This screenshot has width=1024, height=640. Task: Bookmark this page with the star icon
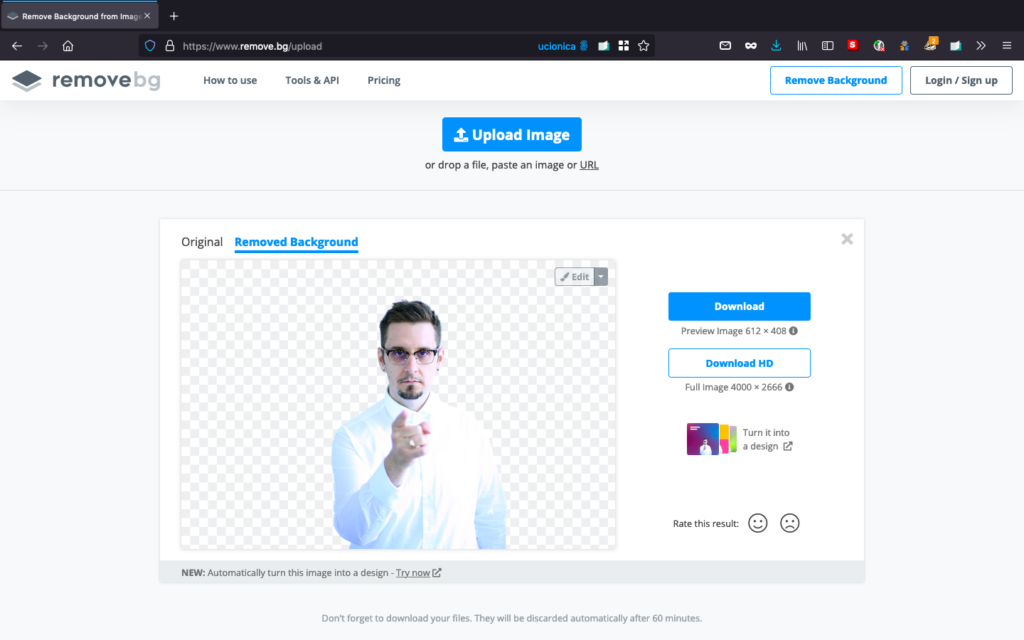(644, 45)
